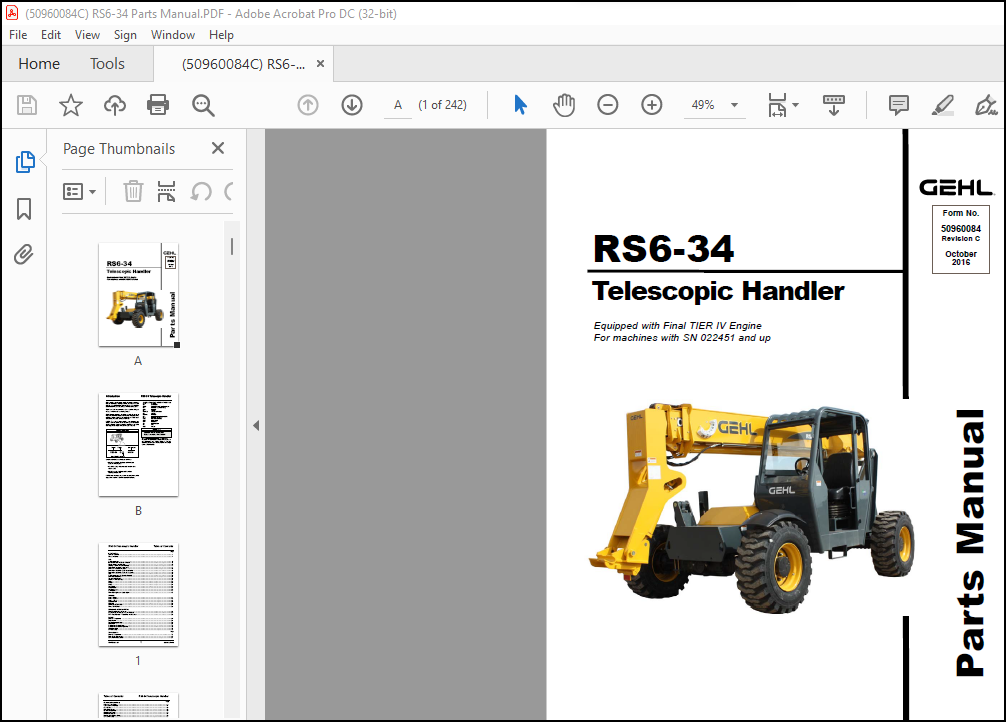
Task: Click the 'RS6-34' title in document
Action: (x=663, y=249)
